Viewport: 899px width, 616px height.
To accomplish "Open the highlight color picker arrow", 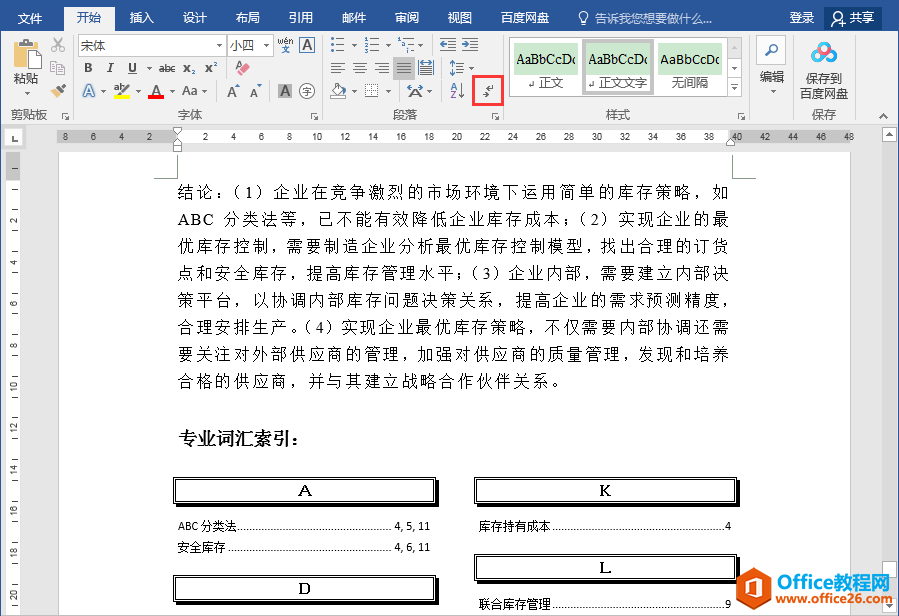I will (138, 91).
